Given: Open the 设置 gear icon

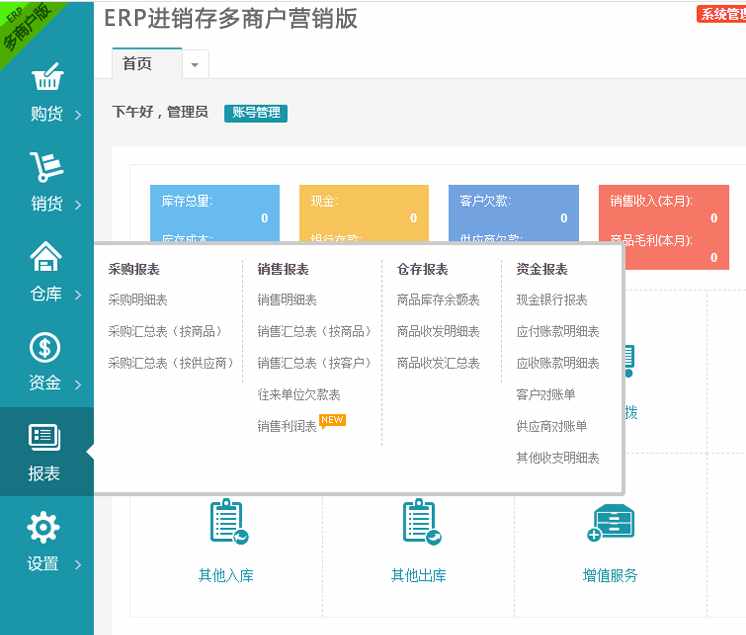Looking at the screenshot, I should [x=43, y=527].
